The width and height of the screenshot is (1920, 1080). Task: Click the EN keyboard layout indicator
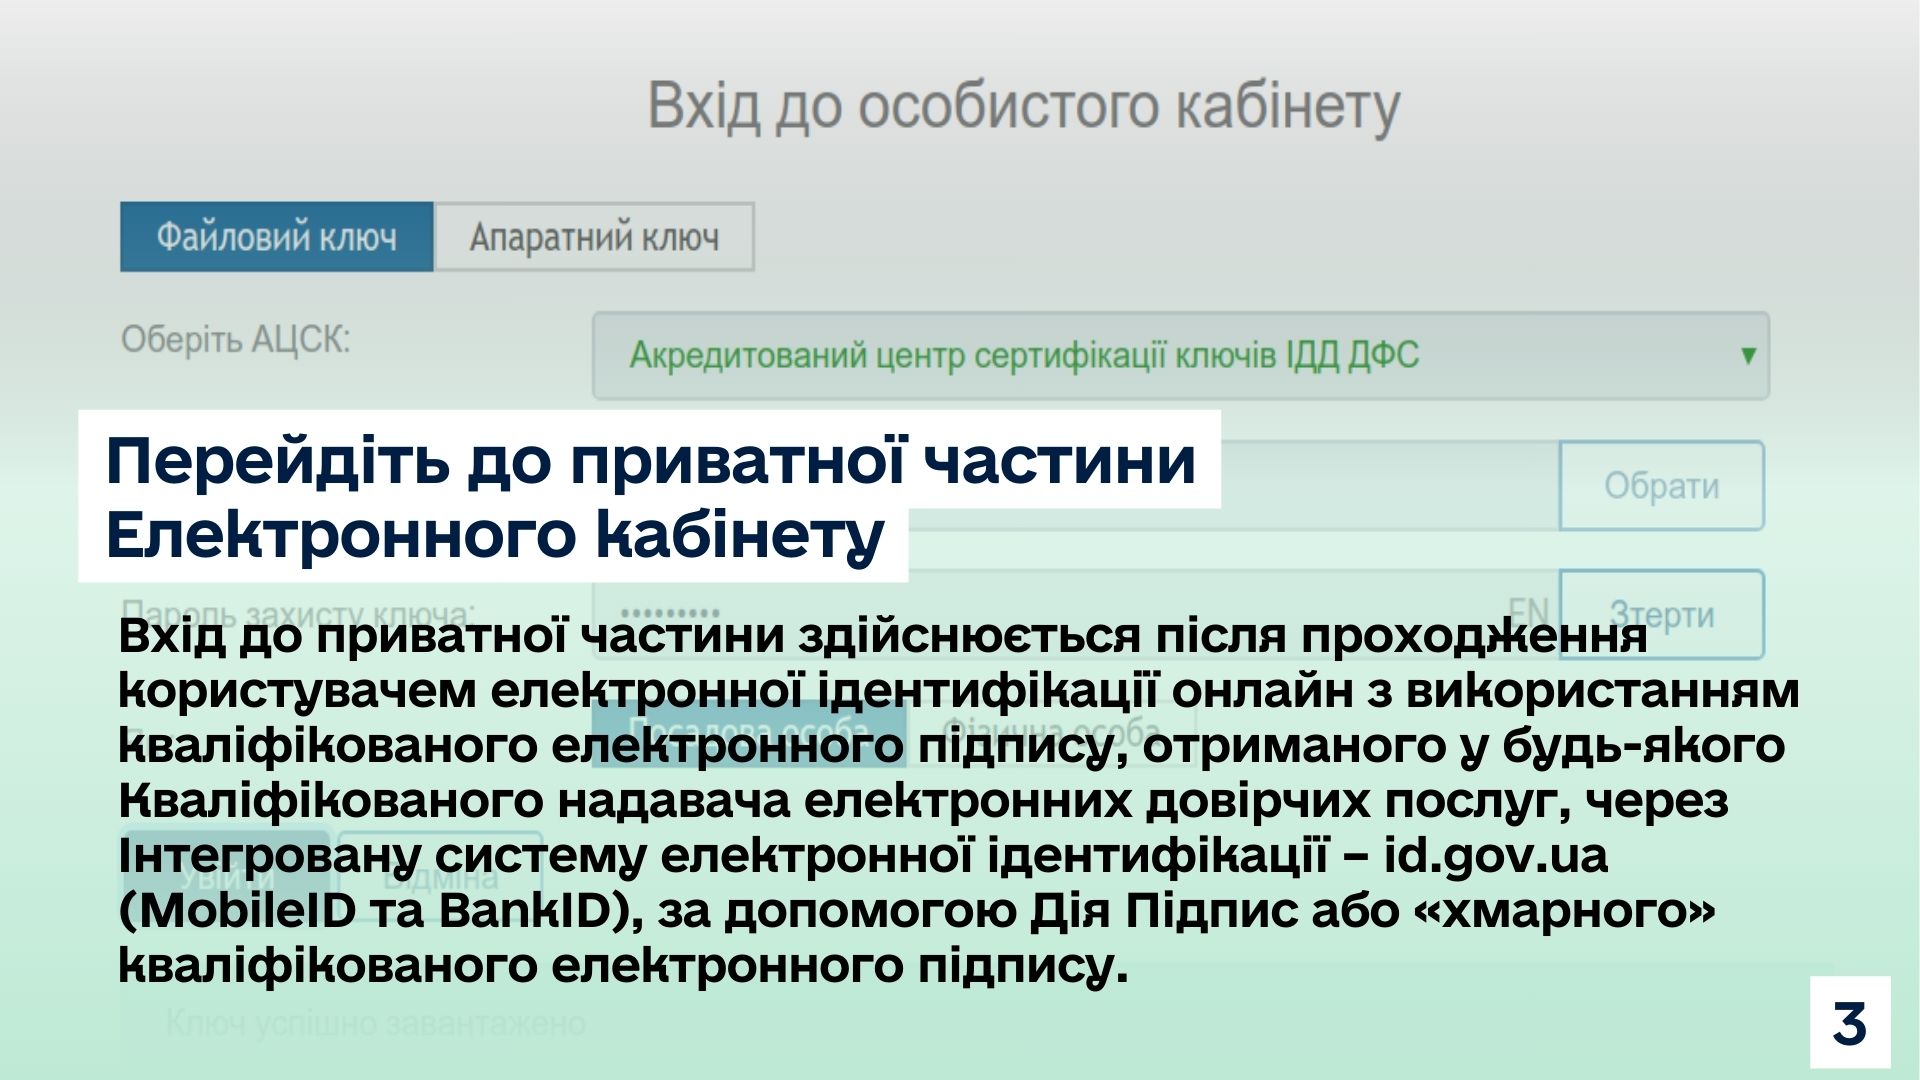pos(1527,608)
